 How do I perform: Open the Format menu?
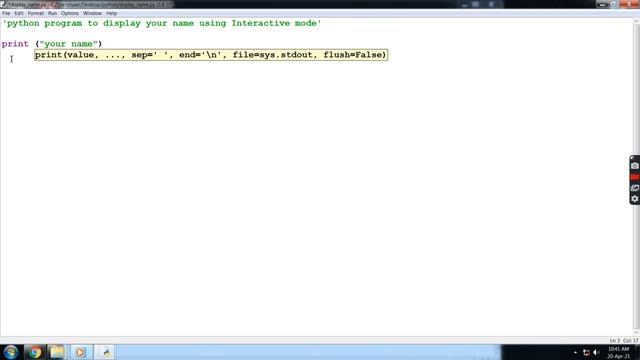(36, 13)
